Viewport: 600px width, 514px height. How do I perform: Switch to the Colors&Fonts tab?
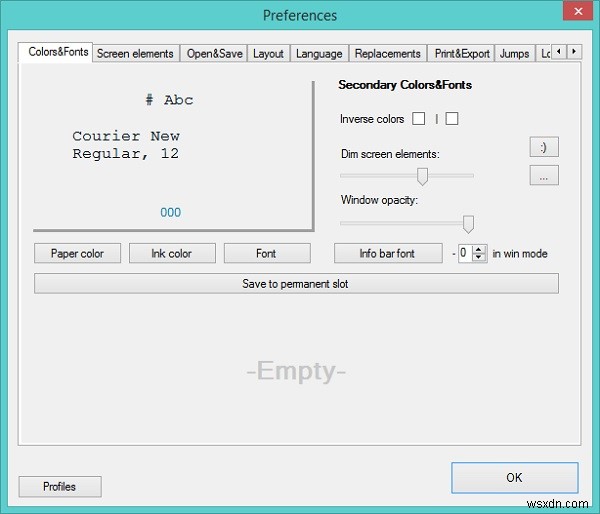(x=55, y=52)
